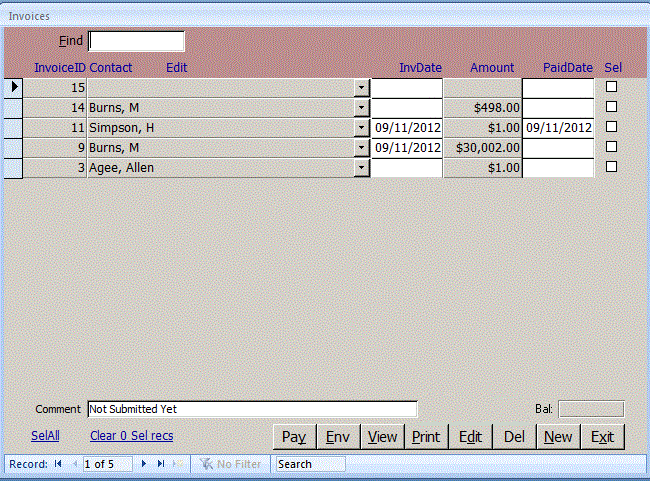Screen dimensions: 650x481
Task: Click the record navigation Search box
Action: [x=311, y=464]
